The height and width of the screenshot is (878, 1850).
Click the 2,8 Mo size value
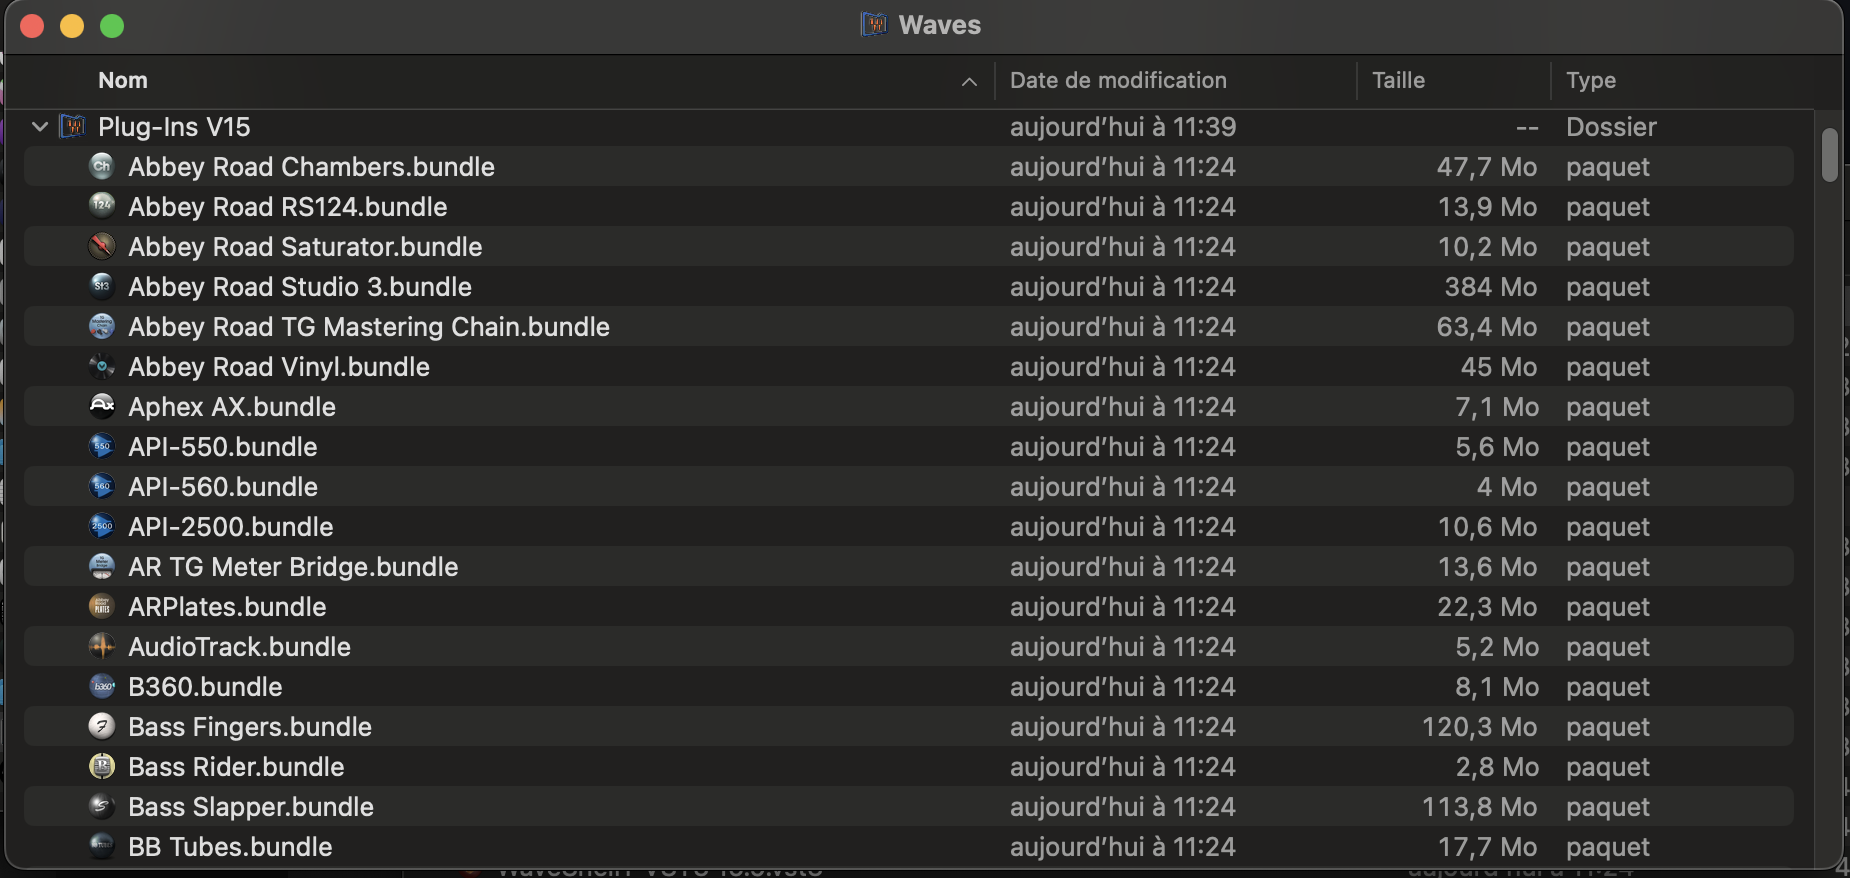[1497, 767]
